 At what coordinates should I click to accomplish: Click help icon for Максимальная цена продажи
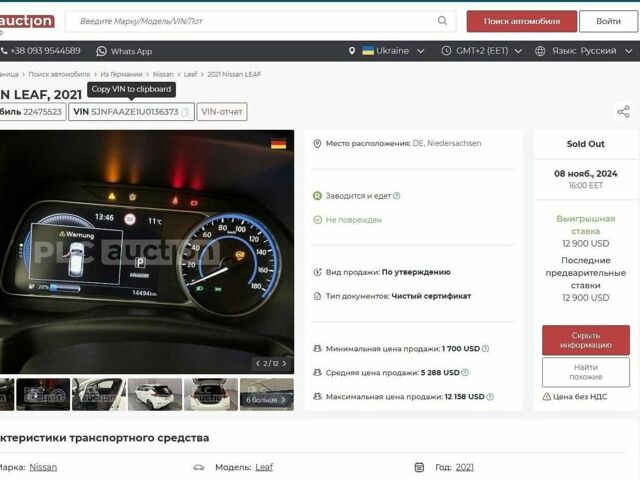[x=490, y=397]
